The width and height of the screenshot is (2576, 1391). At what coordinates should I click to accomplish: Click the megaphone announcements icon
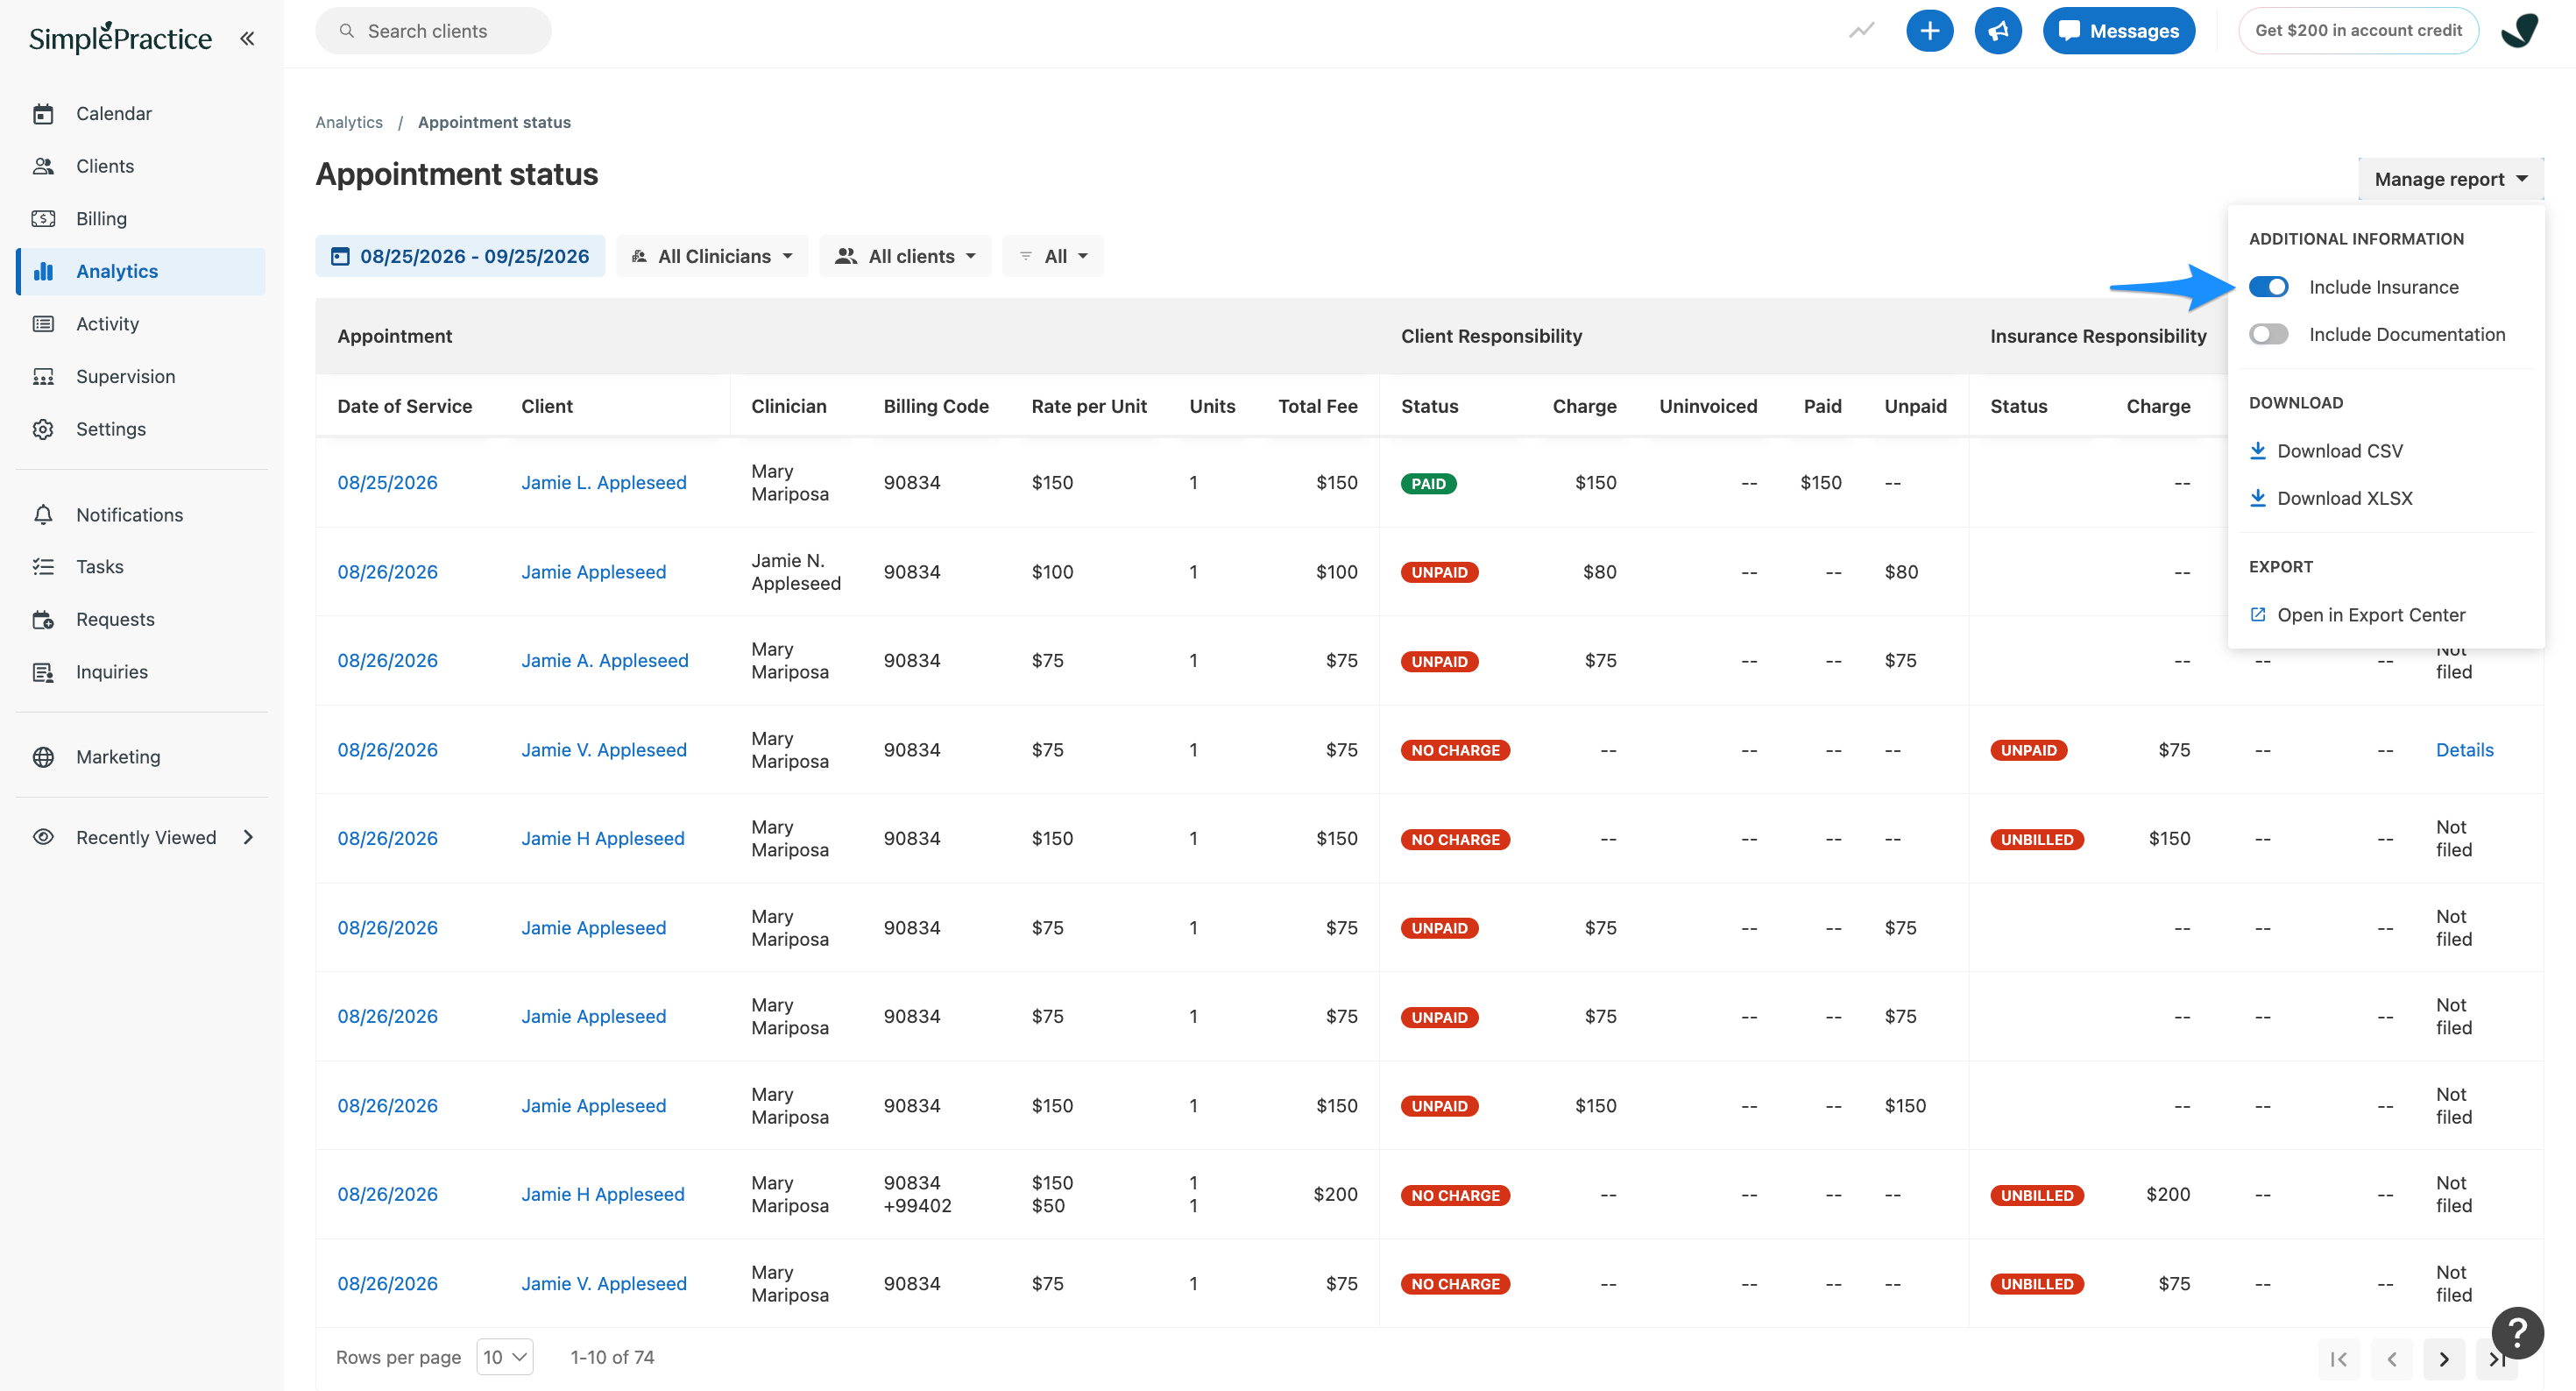click(x=1997, y=31)
